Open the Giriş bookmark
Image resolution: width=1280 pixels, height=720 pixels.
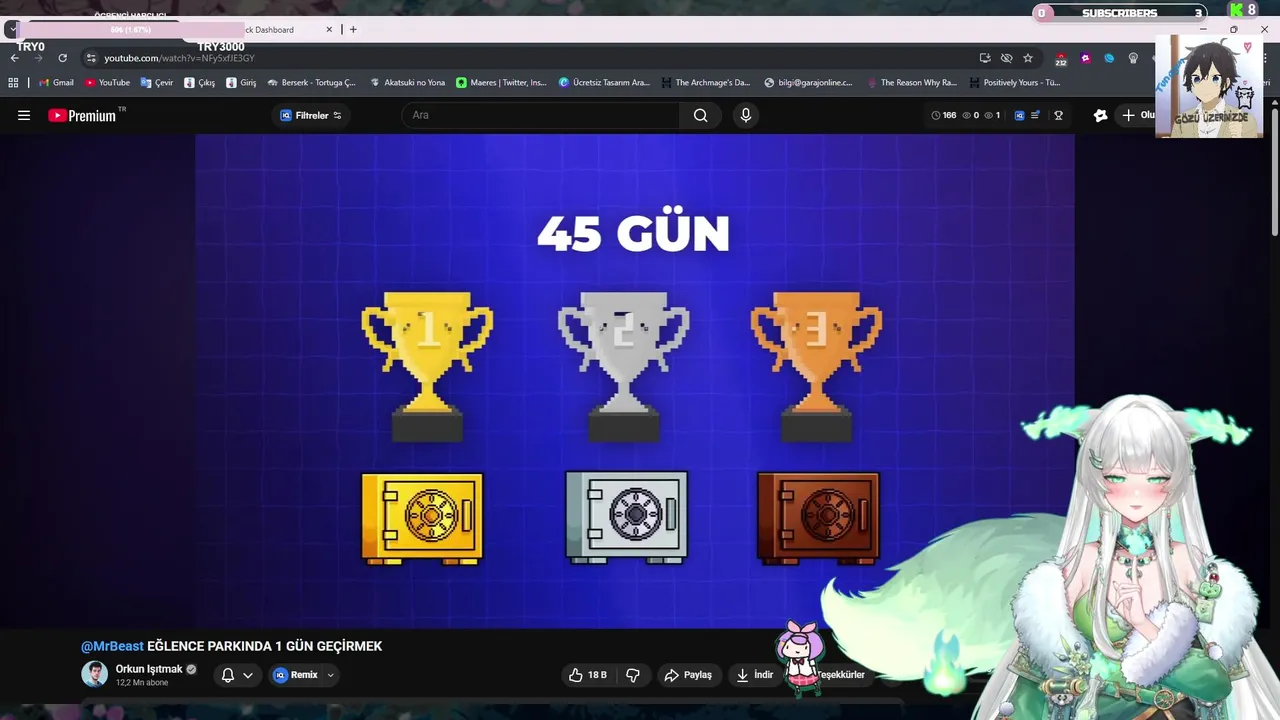(x=241, y=83)
